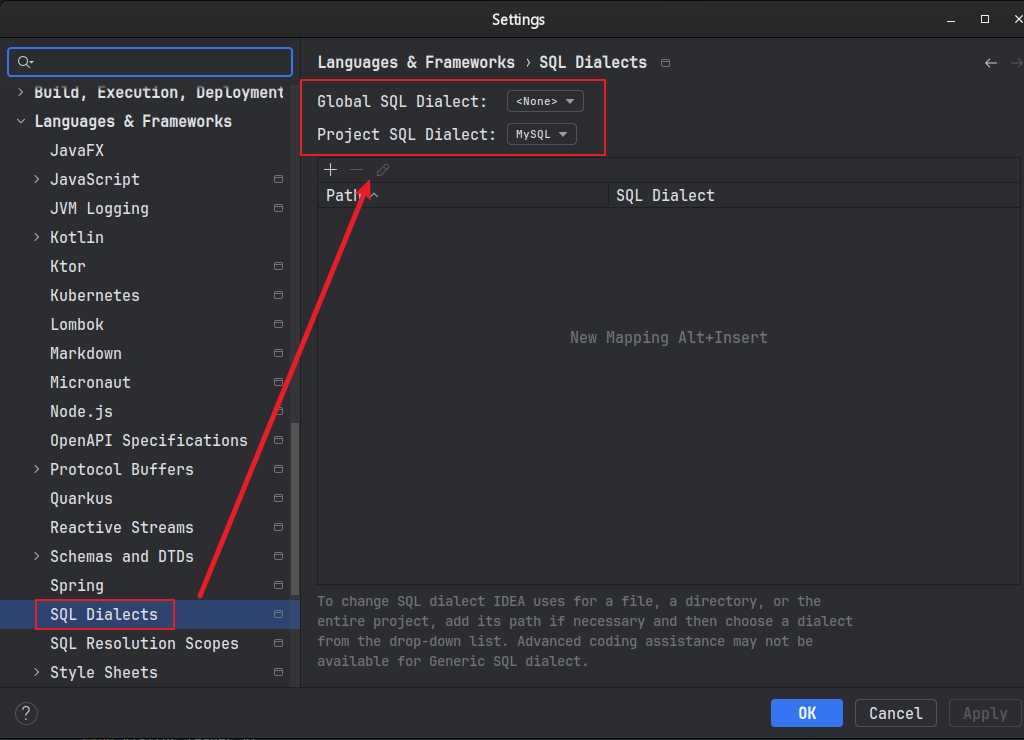Navigate back with the left arrow
Screen dimensions: 1024x740
(x=991, y=63)
